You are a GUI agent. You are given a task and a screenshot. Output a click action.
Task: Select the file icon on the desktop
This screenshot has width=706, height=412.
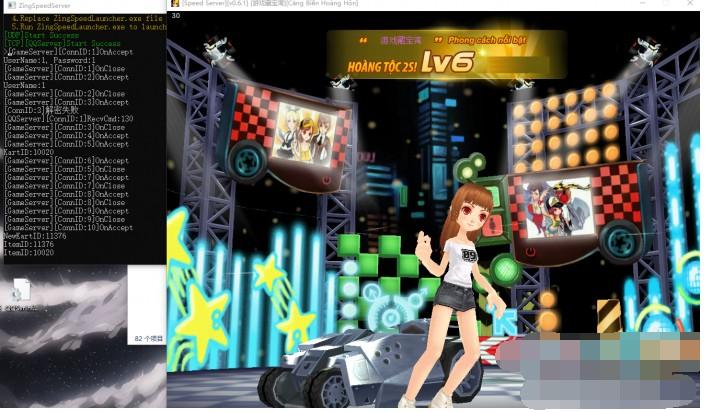point(22,289)
